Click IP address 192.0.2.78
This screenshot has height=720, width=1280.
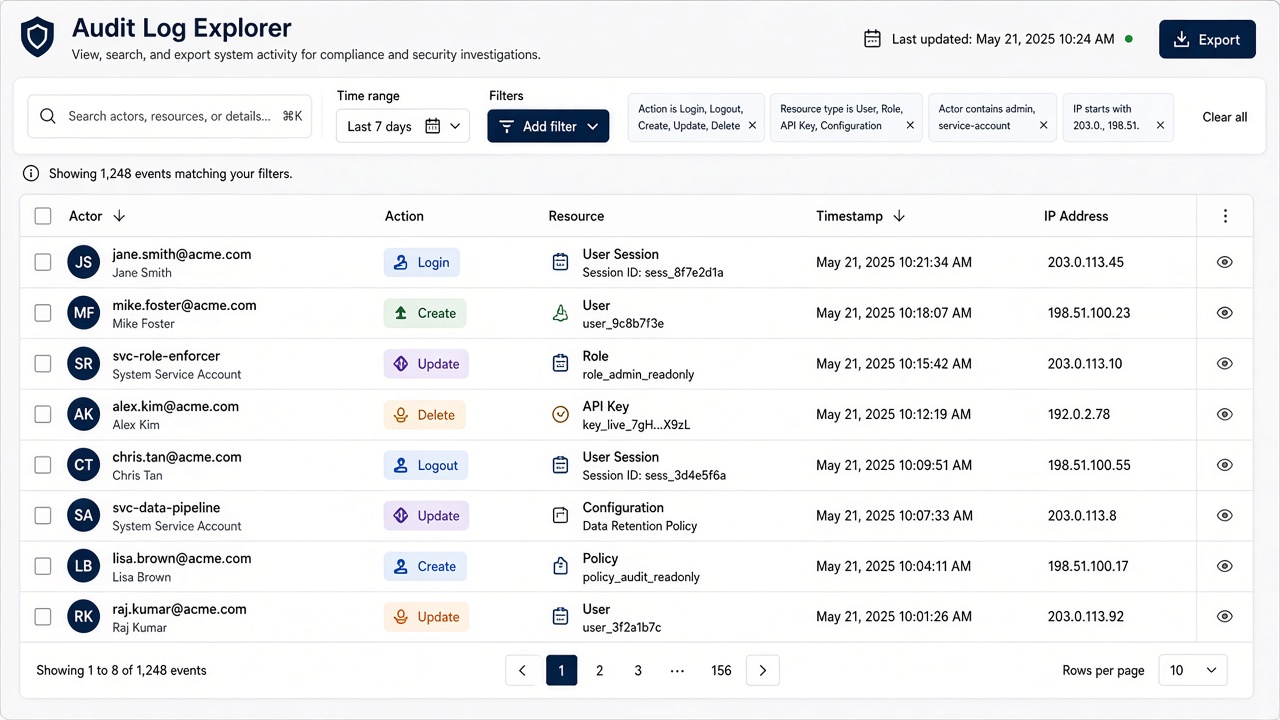click(x=1079, y=414)
